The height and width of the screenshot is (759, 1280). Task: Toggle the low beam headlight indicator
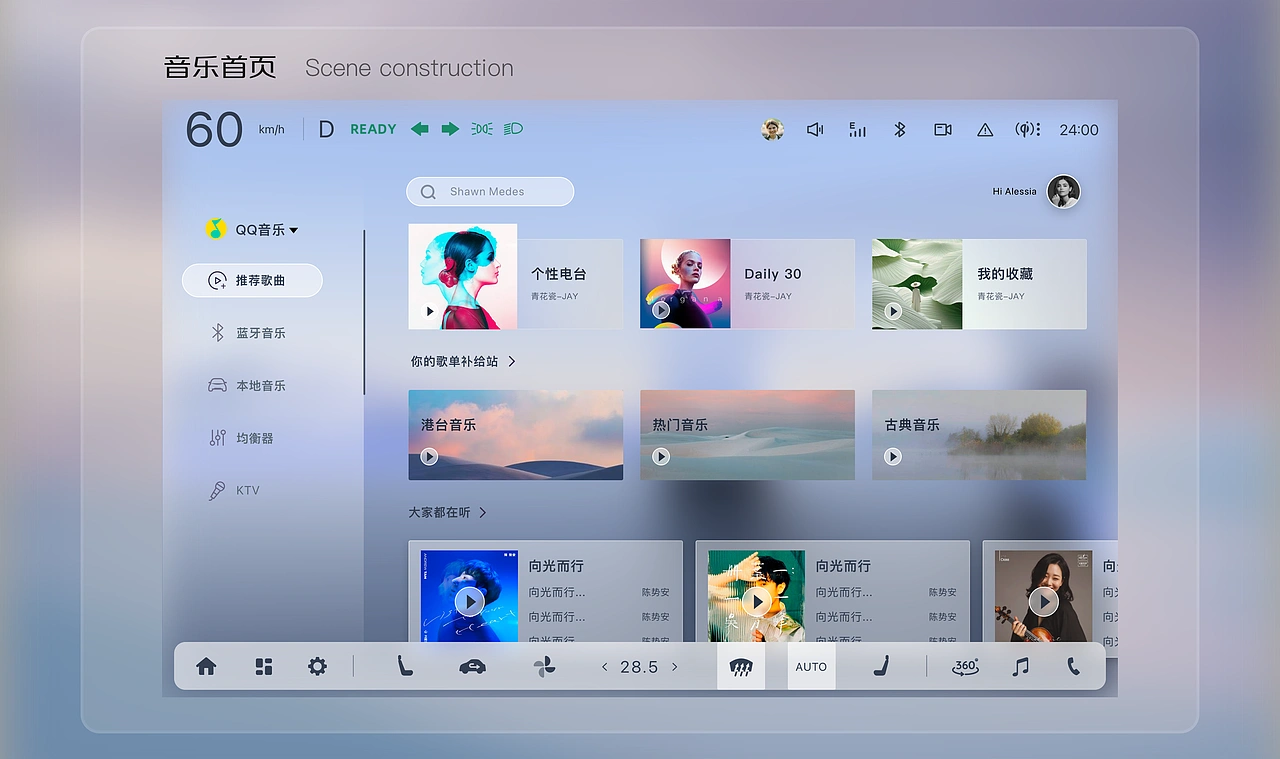click(513, 129)
